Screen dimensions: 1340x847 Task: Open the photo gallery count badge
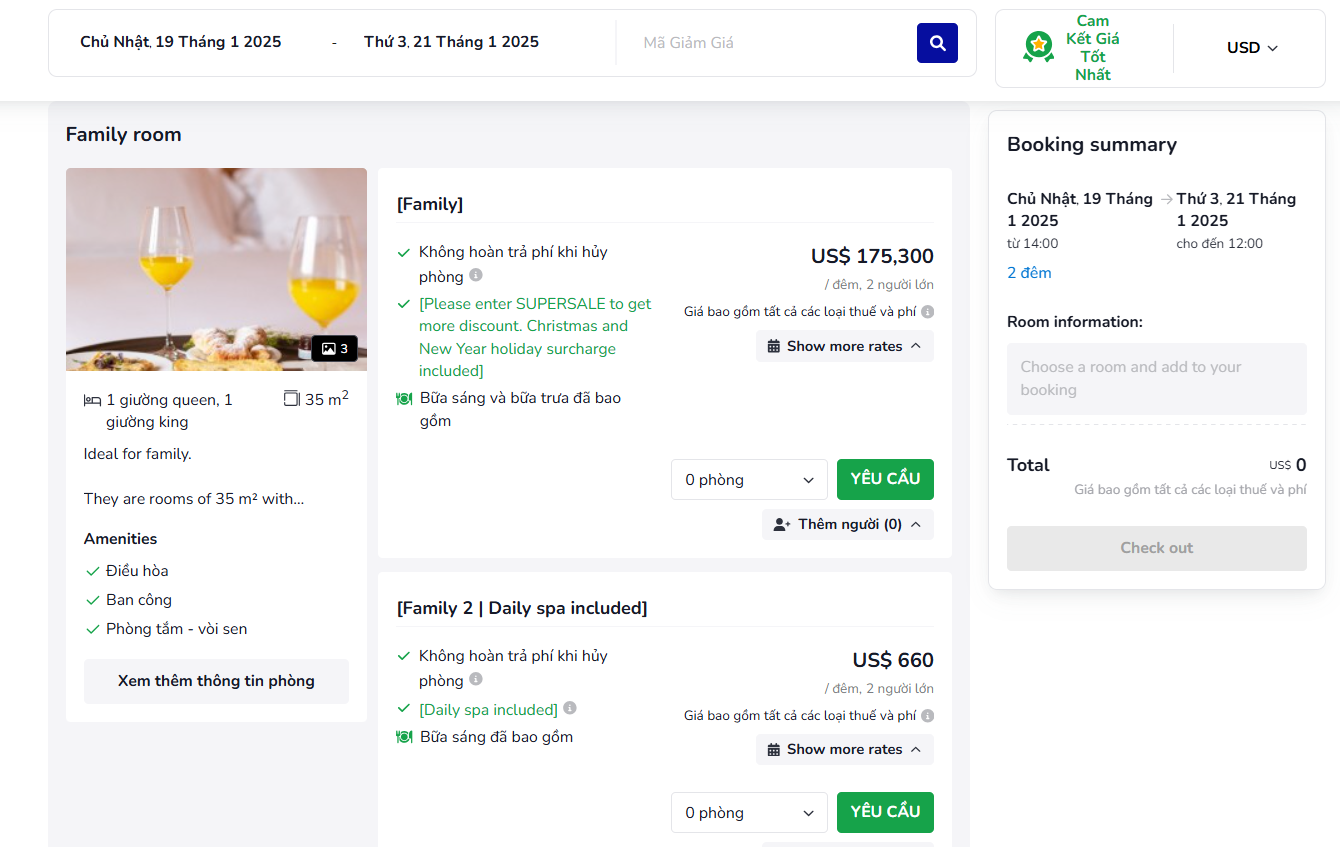coord(335,349)
